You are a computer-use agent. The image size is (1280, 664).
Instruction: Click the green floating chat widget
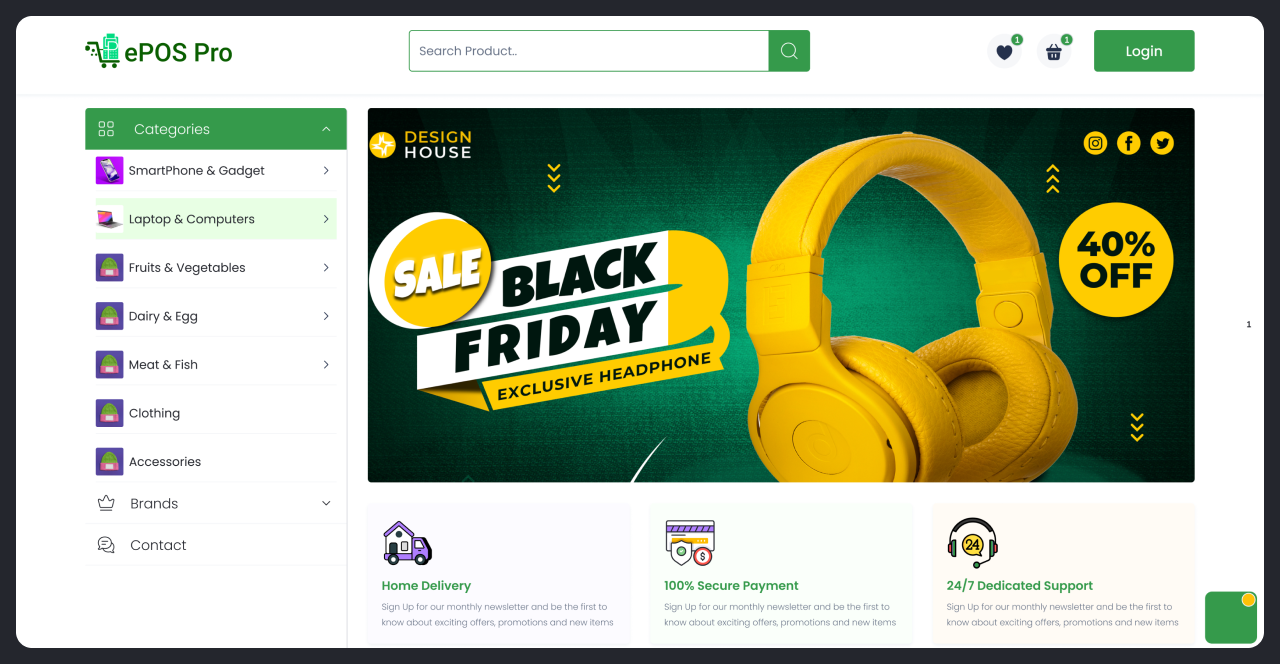[1231, 617]
